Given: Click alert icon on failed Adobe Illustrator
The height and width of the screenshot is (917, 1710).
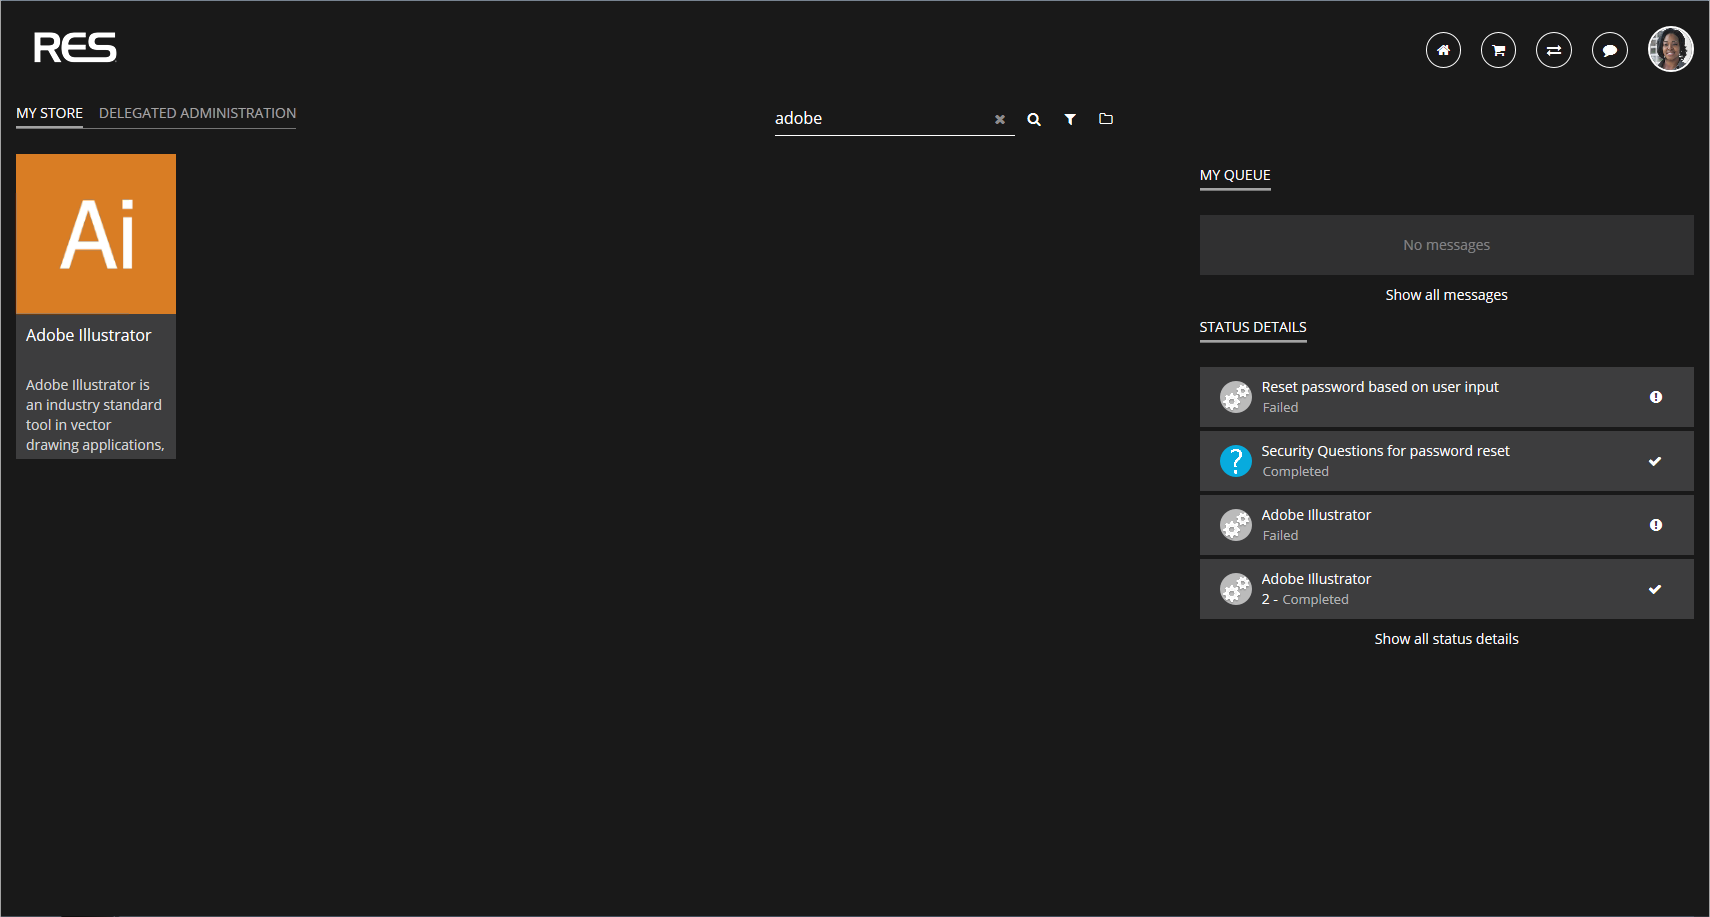Looking at the screenshot, I should (1656, 525).
